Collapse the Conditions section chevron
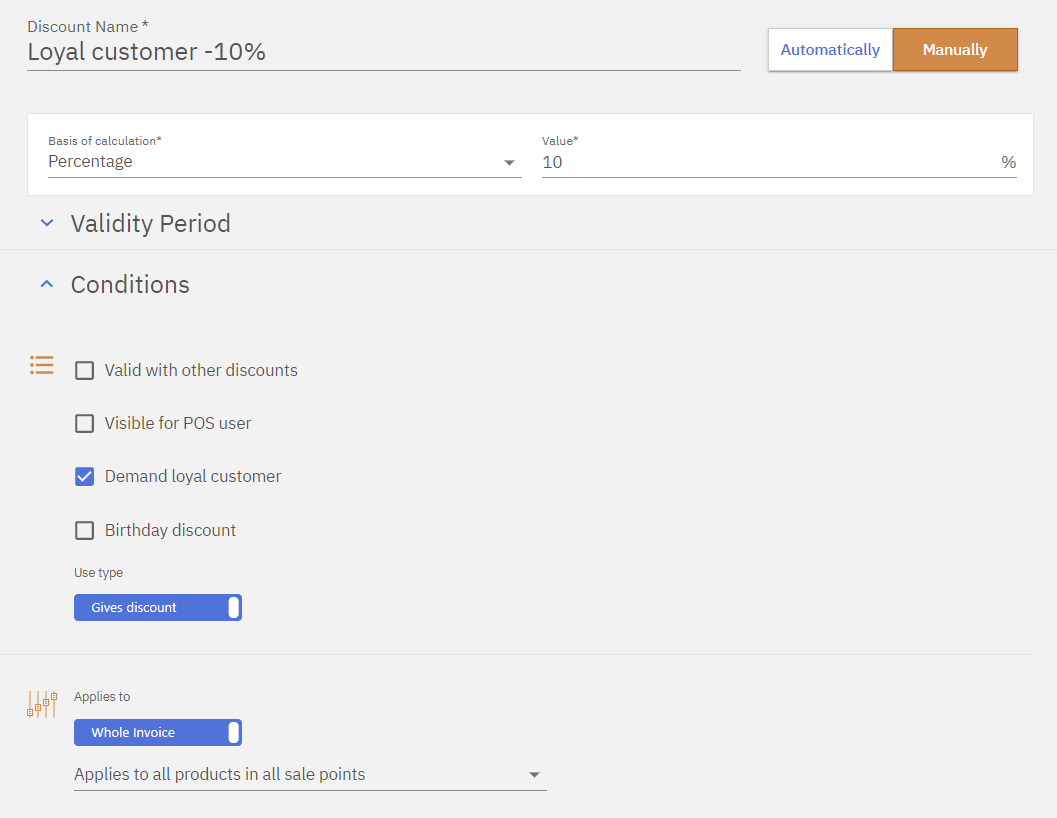Image resolution: width=1057 pixels, height=818 pixels. (x=46, y=285)
